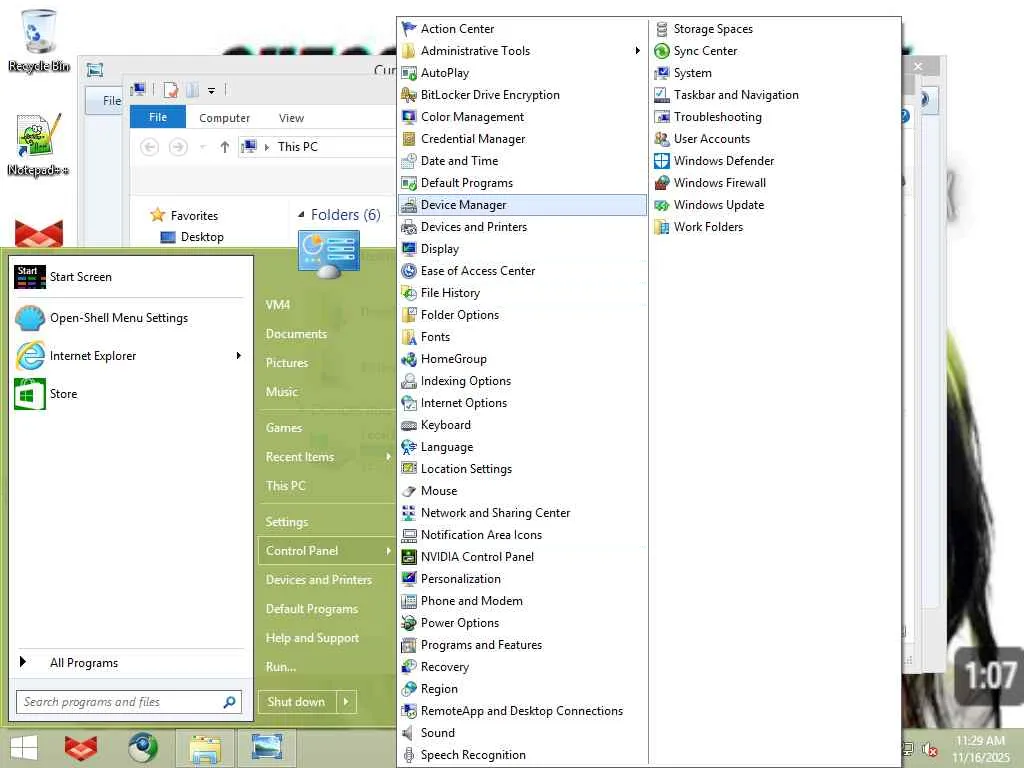The width and height of the screenshot is (1024, 768).
Task: Click the muted volume tray icon
Action: coord(929,749)
